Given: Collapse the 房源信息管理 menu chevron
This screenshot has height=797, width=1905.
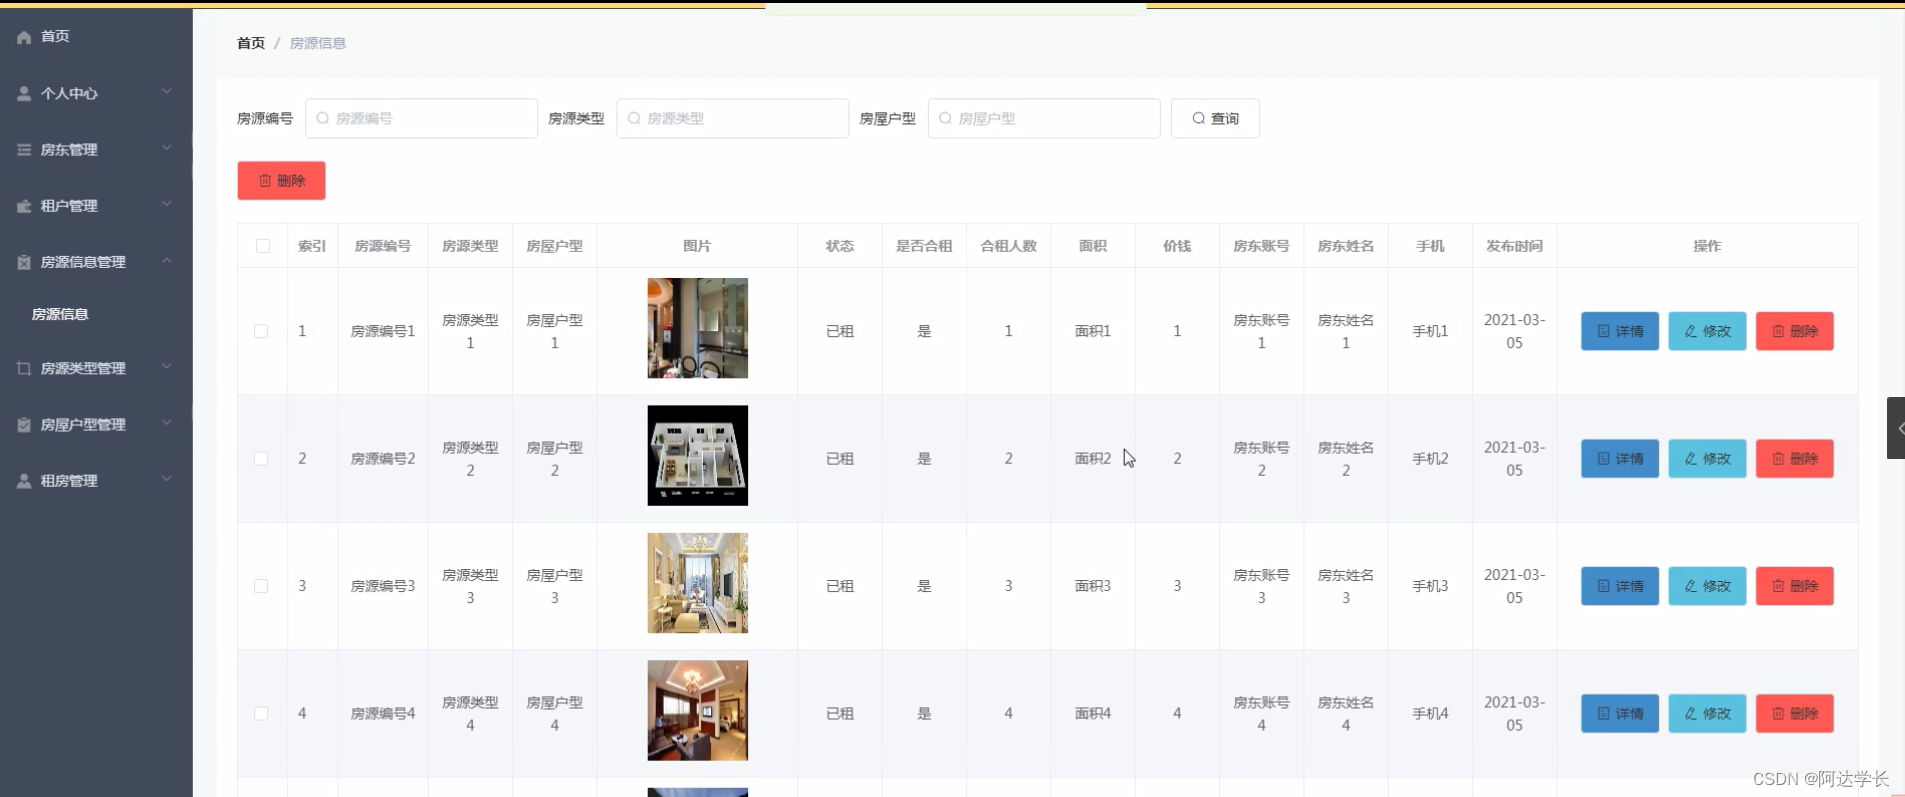Looking at the screenshot, I should tap(167, 261).
